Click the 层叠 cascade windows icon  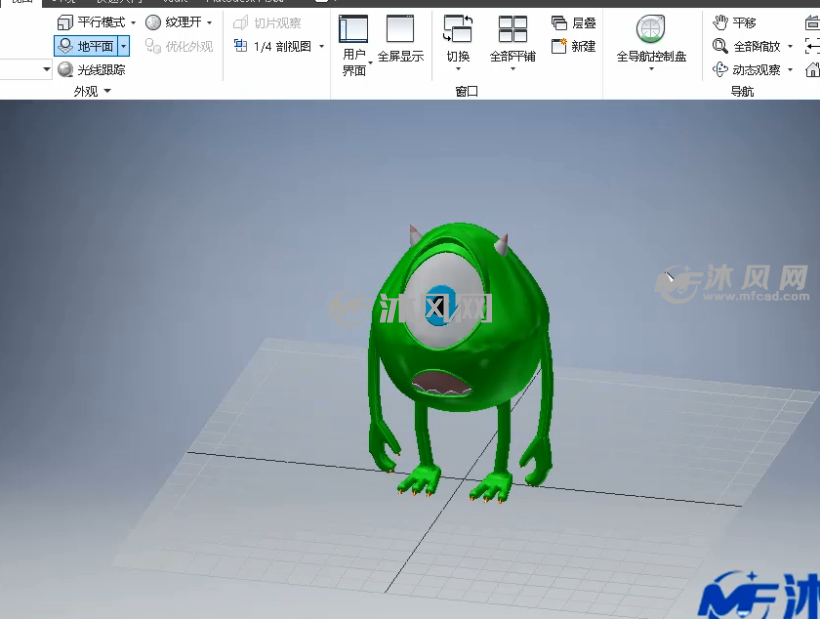tap(559, 22)
